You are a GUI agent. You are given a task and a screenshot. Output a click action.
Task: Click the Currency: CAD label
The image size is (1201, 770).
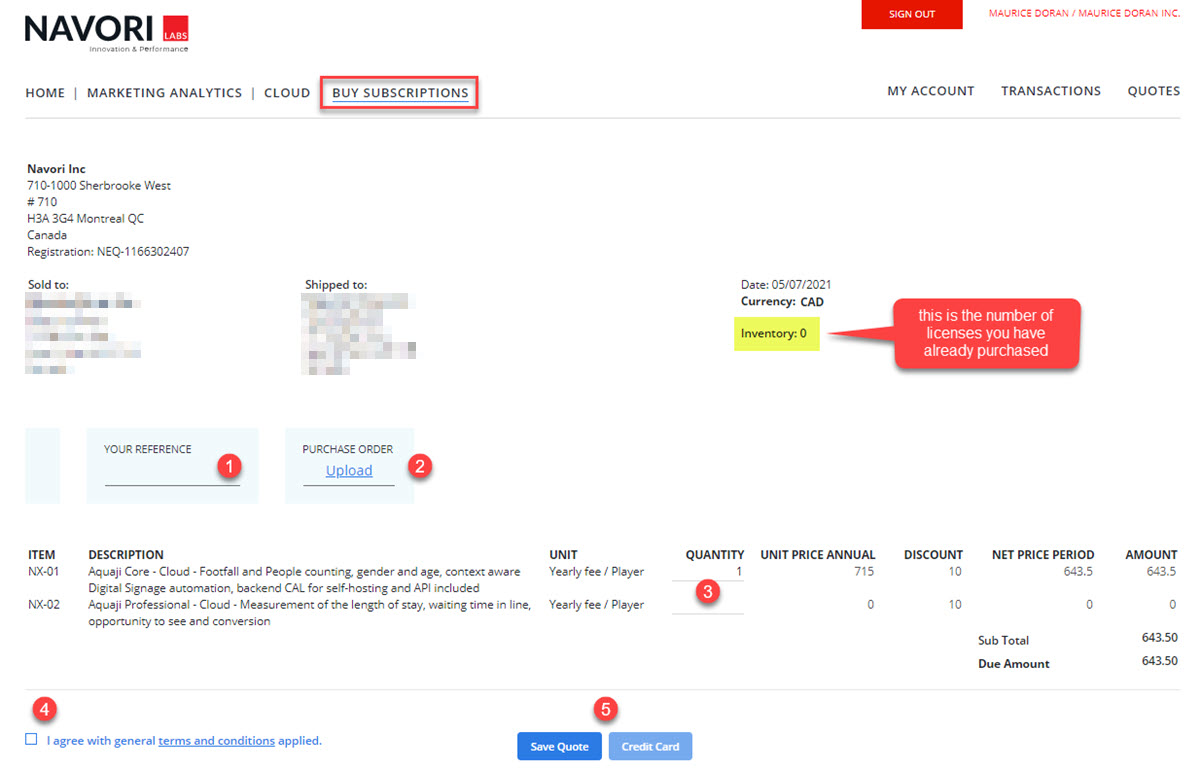782,302
